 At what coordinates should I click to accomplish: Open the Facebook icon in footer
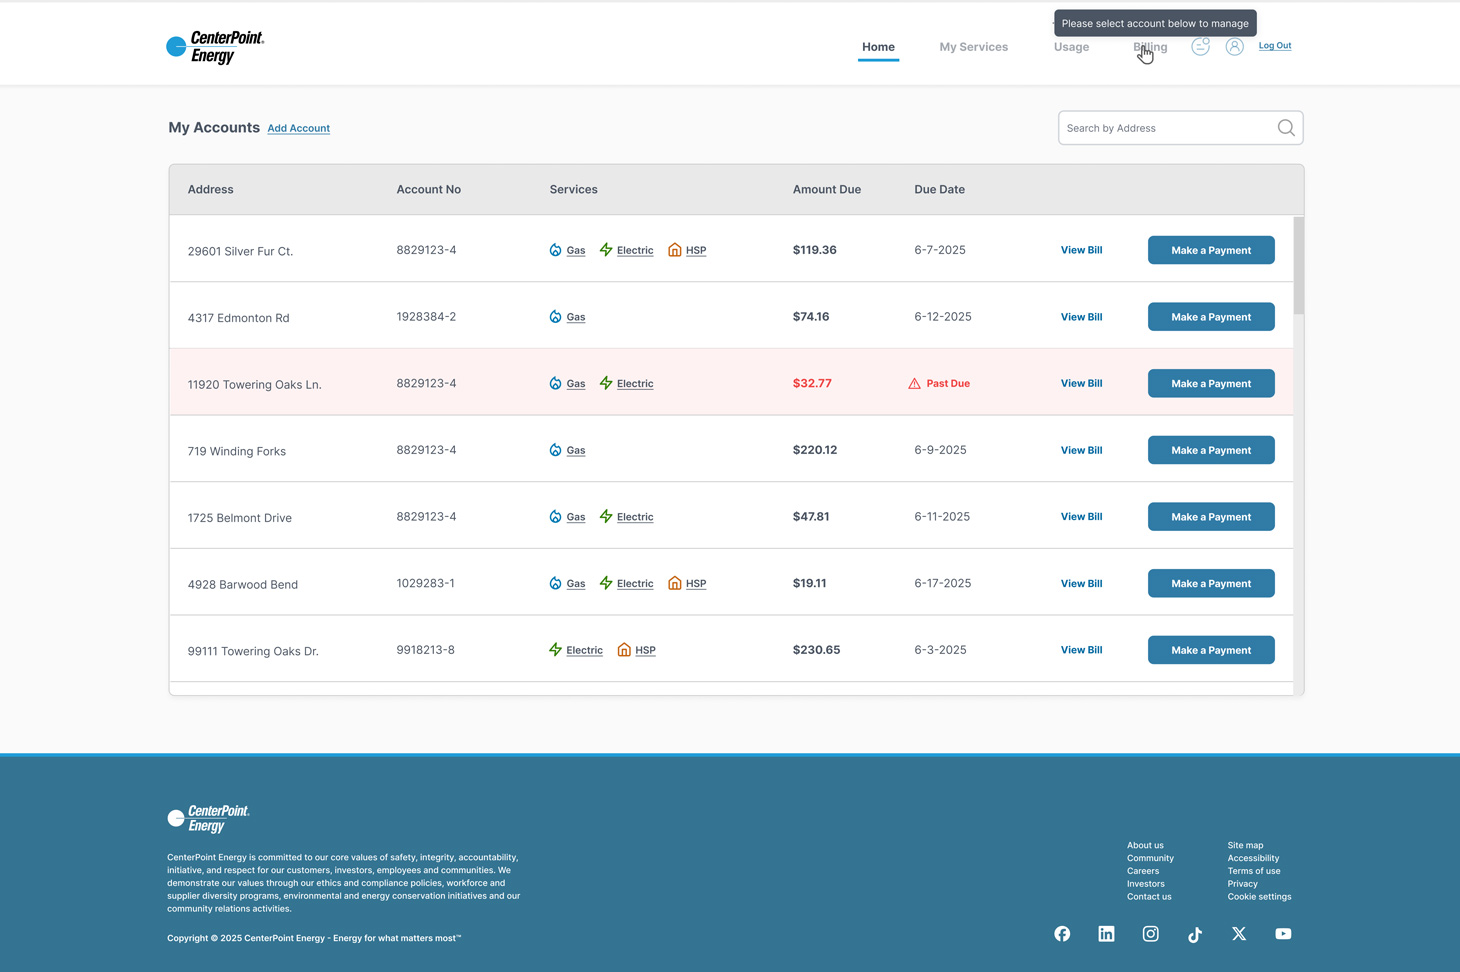1062,934
